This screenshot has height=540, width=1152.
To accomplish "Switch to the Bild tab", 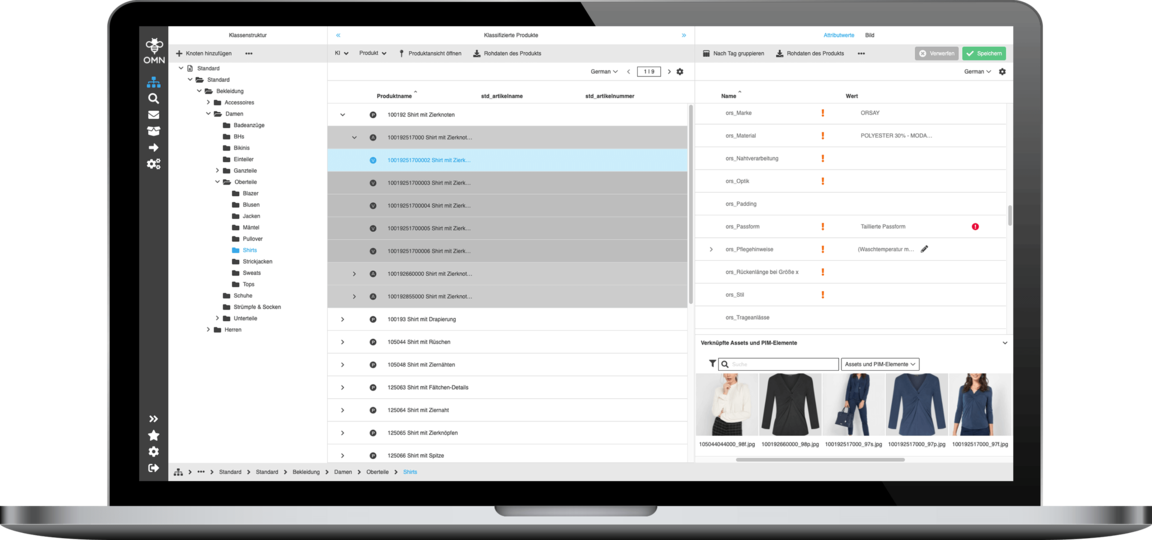I will click(x=870, y=35).
